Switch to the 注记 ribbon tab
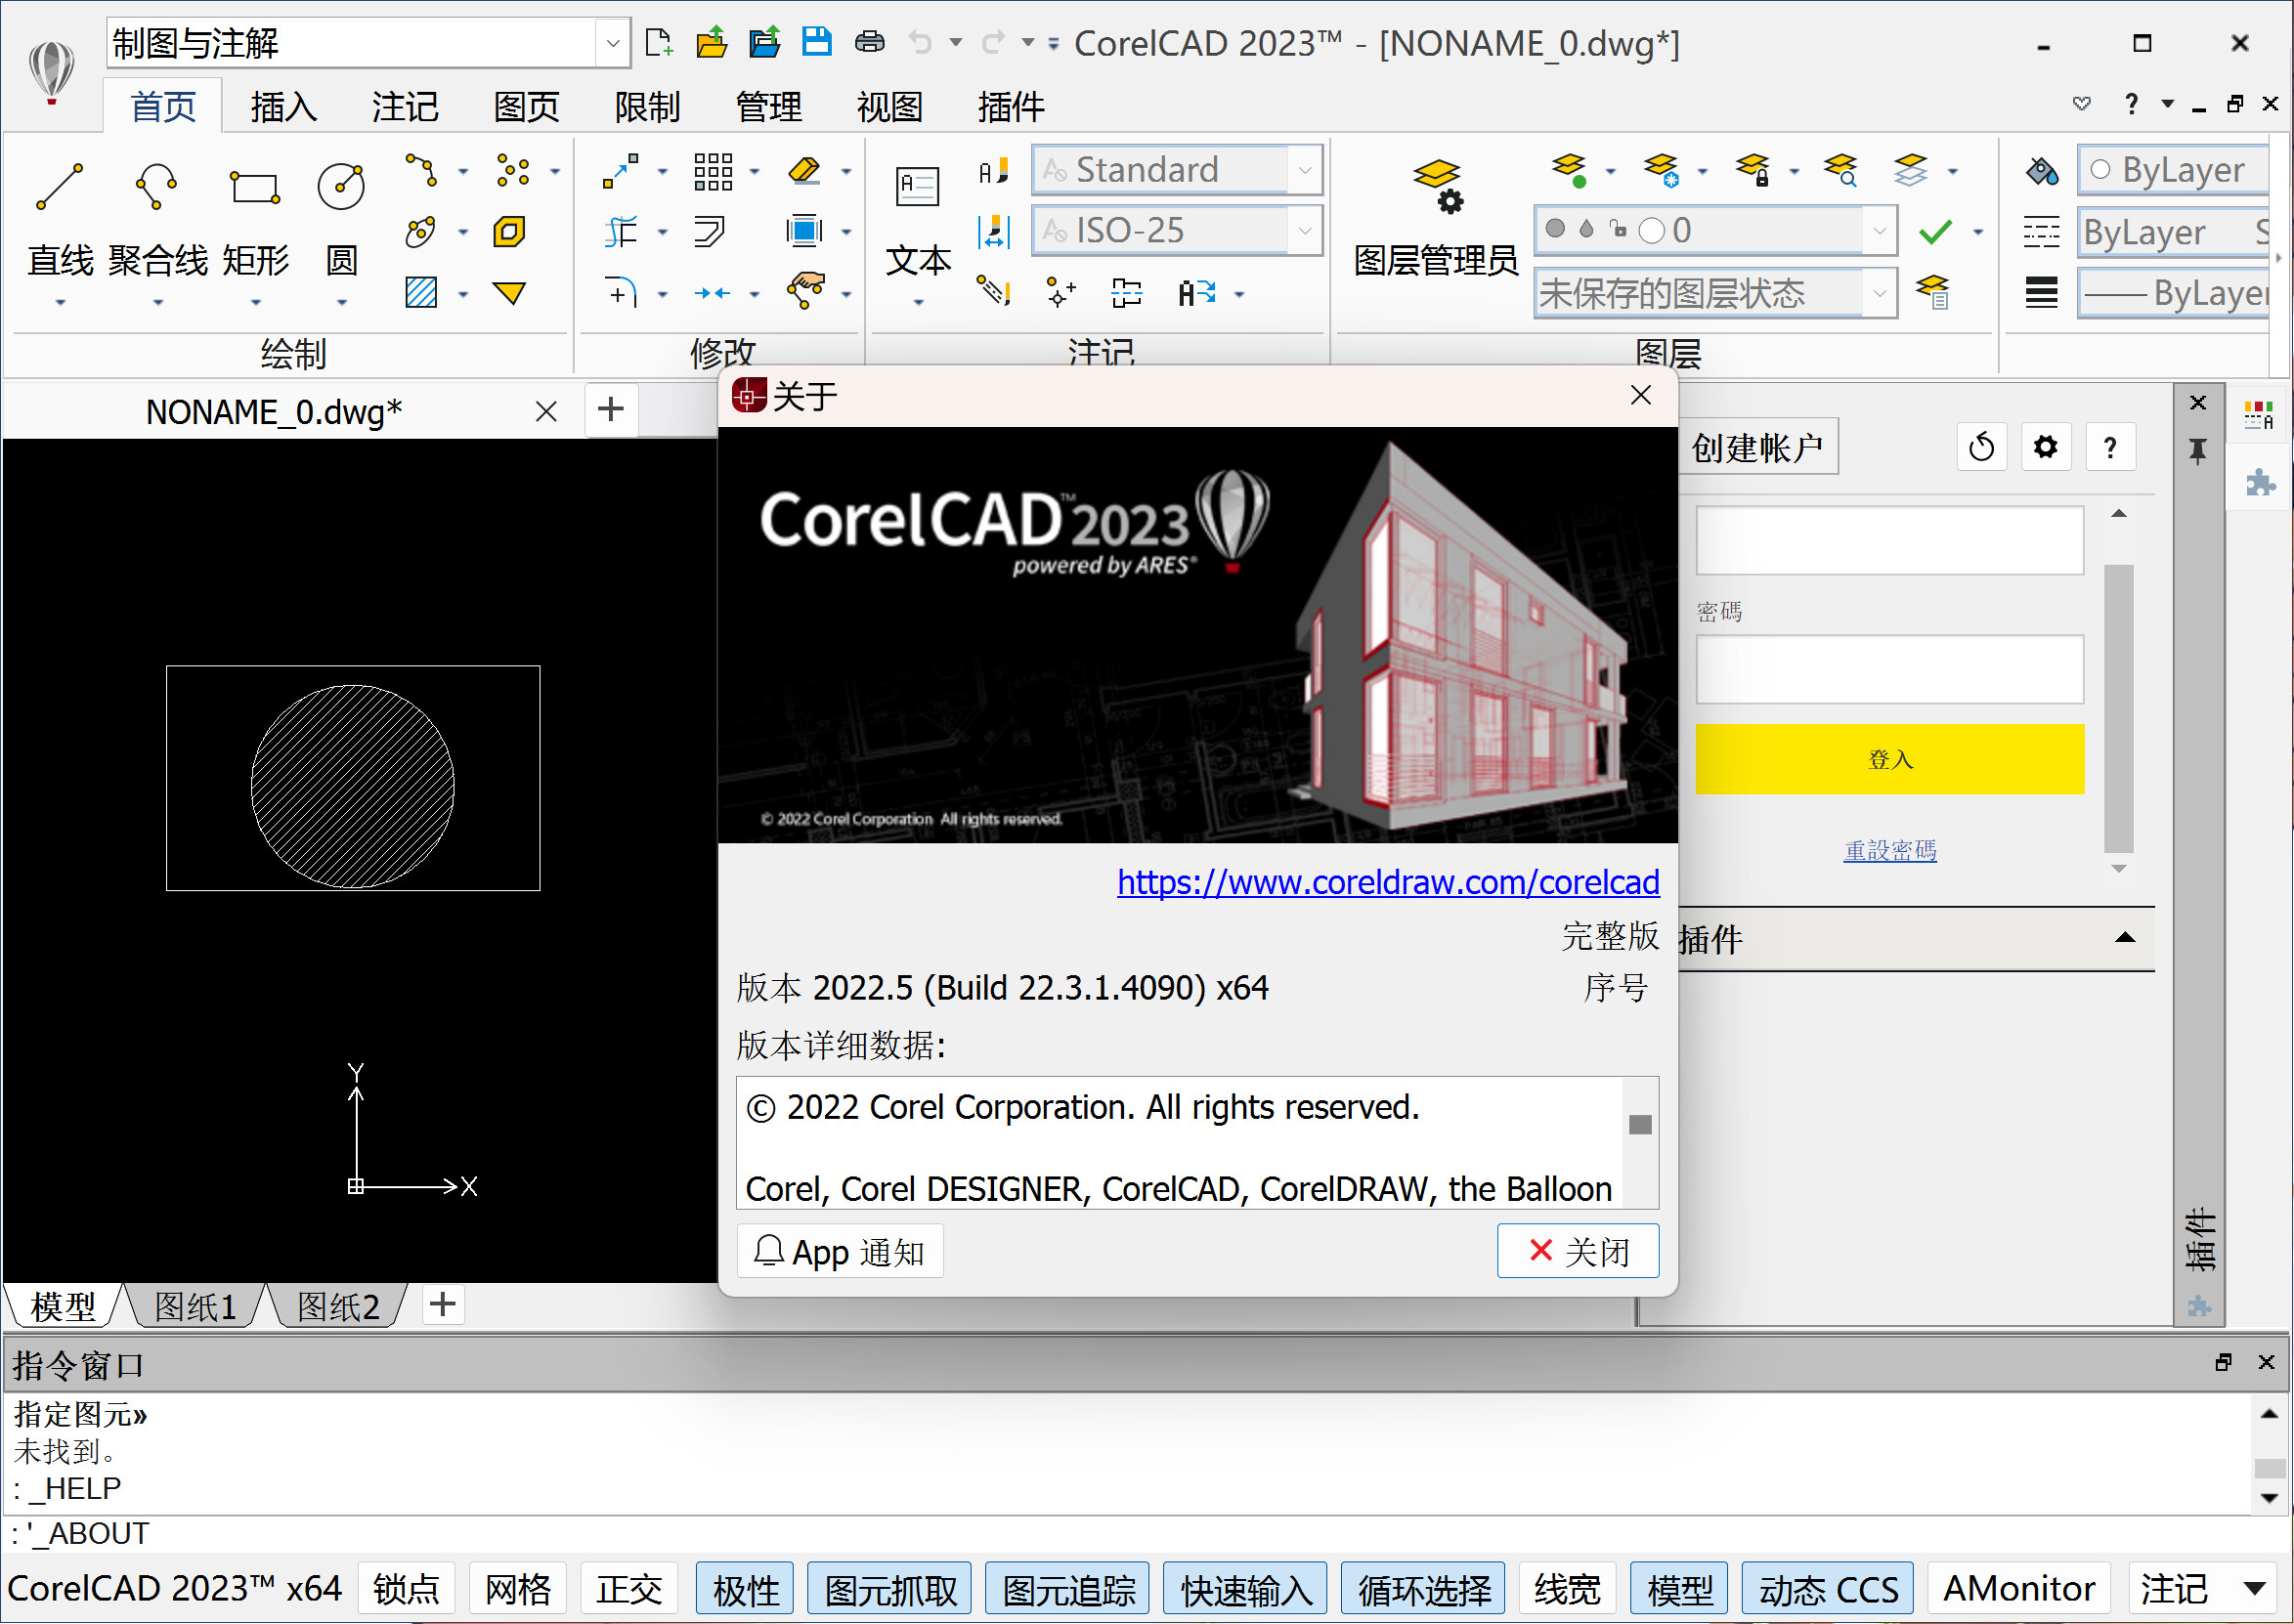The height and width of the screenshot is (1624, 2294). 405,106
